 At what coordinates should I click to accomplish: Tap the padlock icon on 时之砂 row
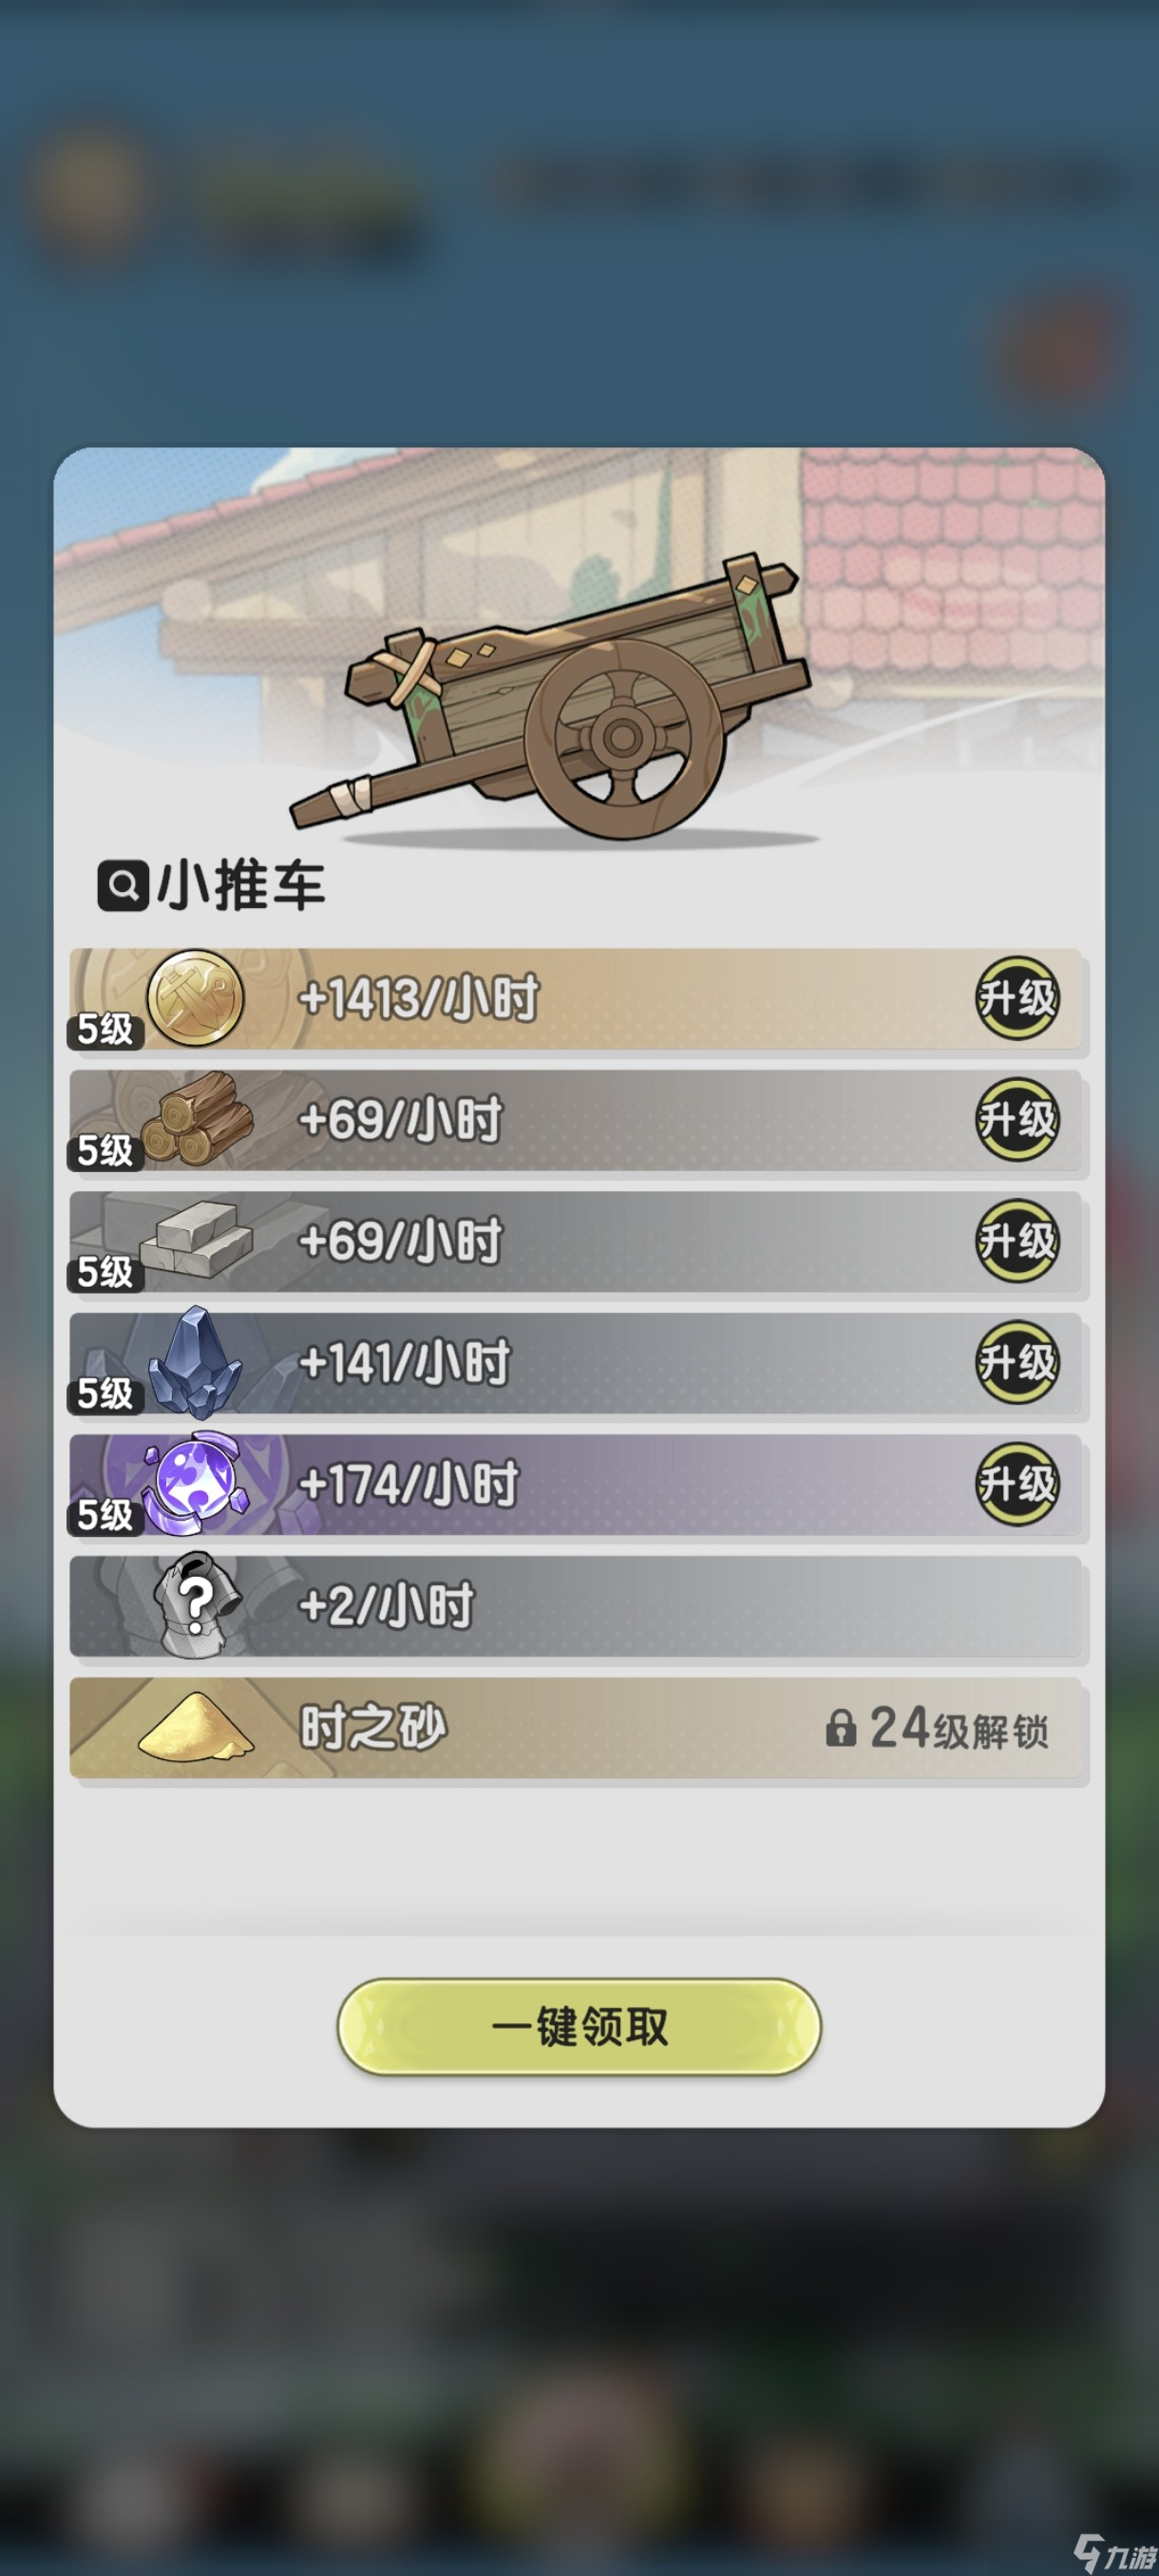pos(840,1728)
